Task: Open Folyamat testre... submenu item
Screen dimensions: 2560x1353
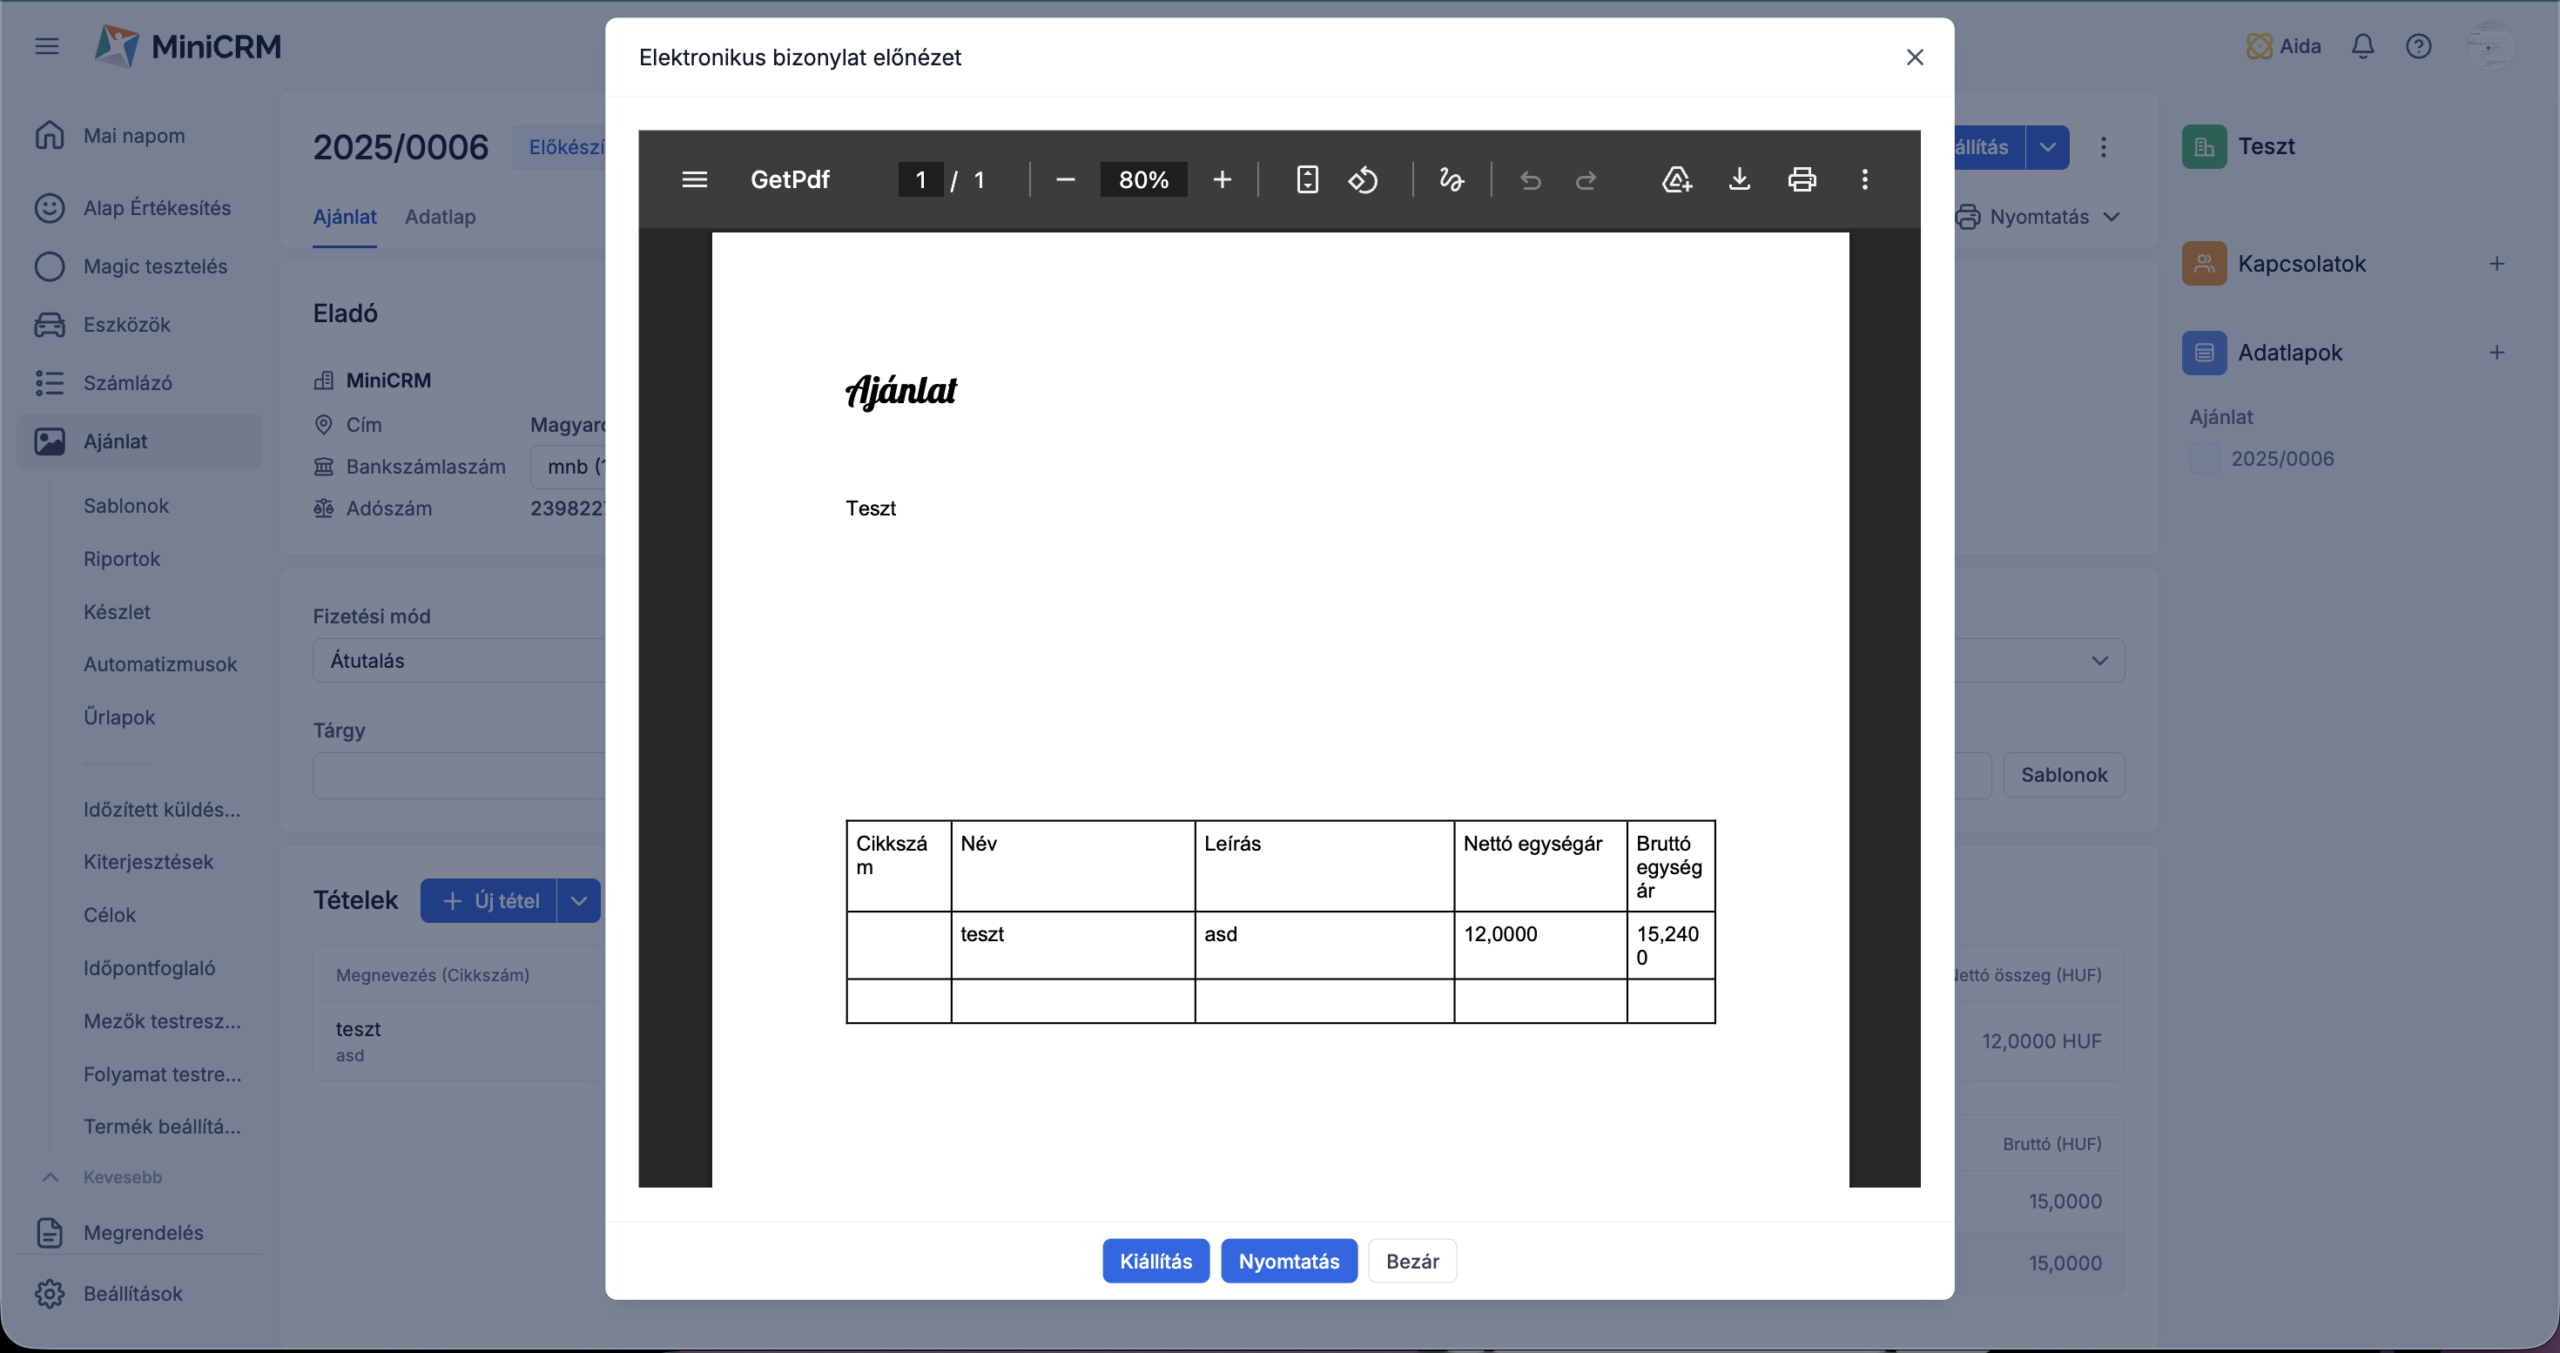Action: (x=162, y=1074)
